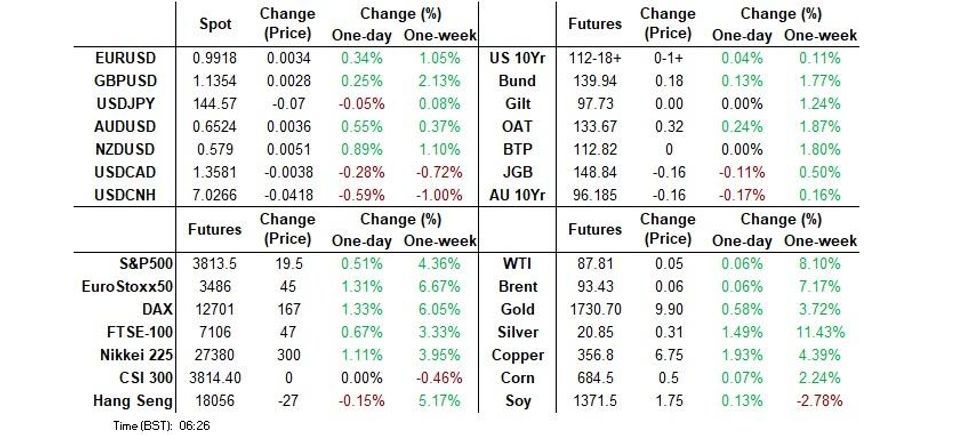Click the Hang Seng row label
Screen dimensions: 980x435
coord(131,400)
